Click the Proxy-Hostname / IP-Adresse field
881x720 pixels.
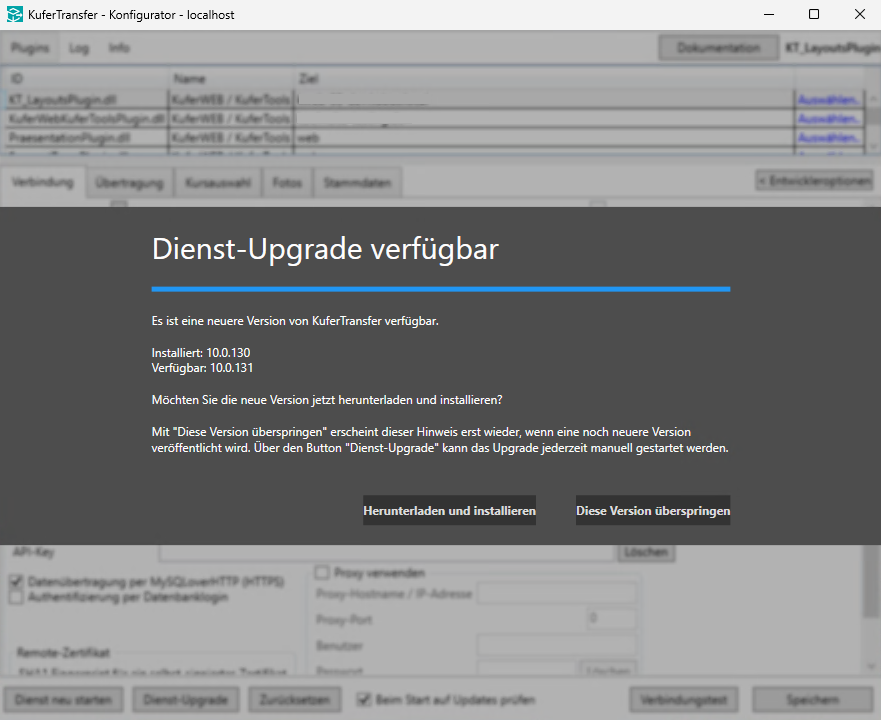tap(557, 594)
